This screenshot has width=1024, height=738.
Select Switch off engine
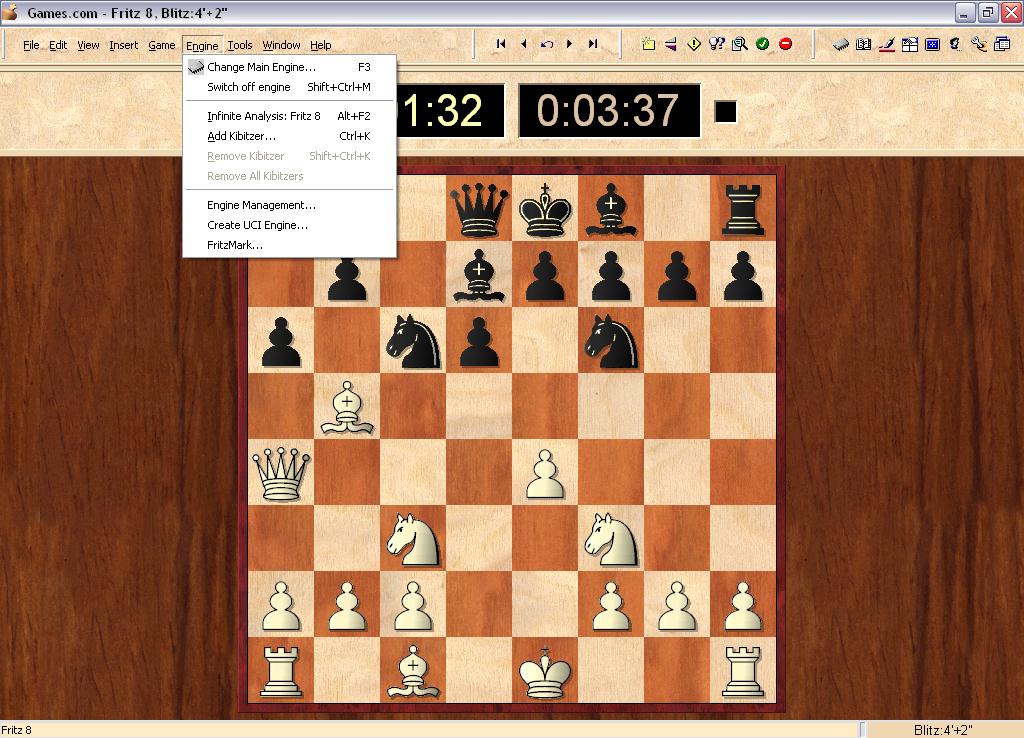(289, 87)
